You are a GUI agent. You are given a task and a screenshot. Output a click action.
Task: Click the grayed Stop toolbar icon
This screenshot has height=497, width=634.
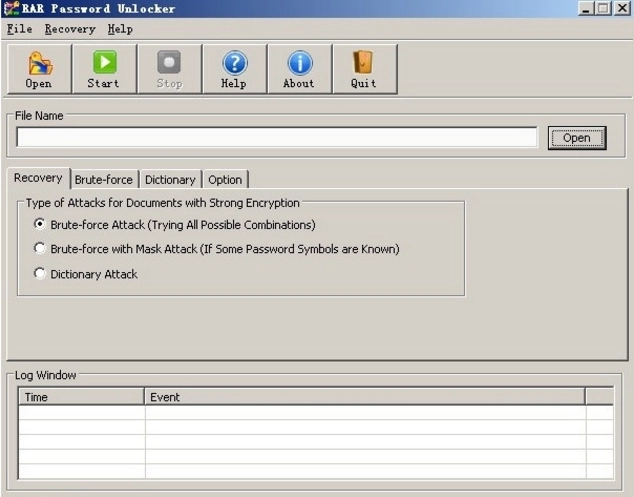169,64
